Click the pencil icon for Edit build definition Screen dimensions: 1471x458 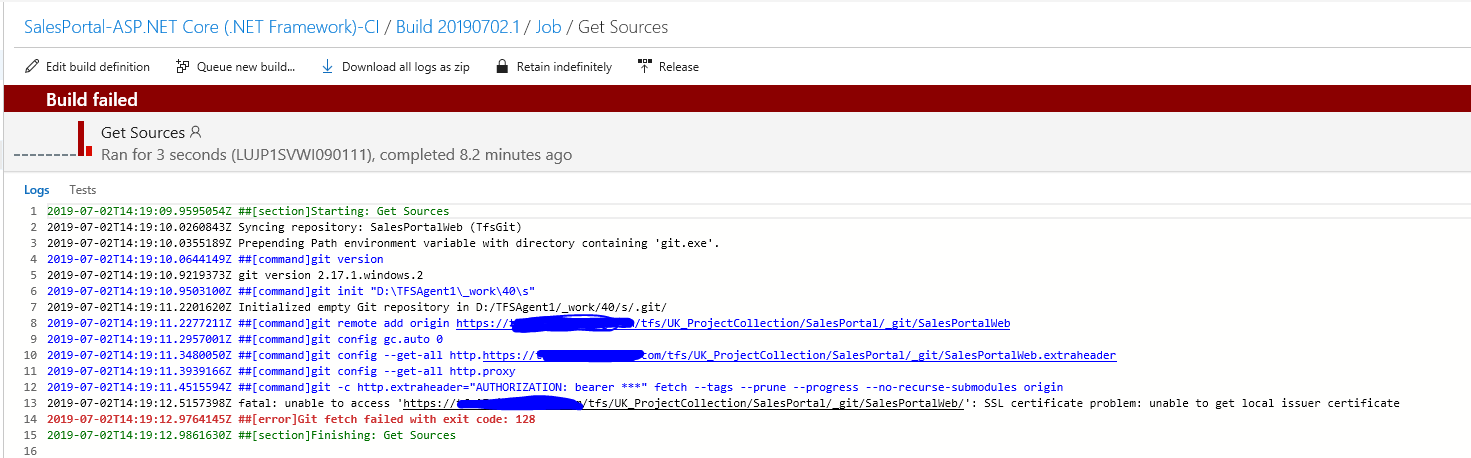pos(32,67)
